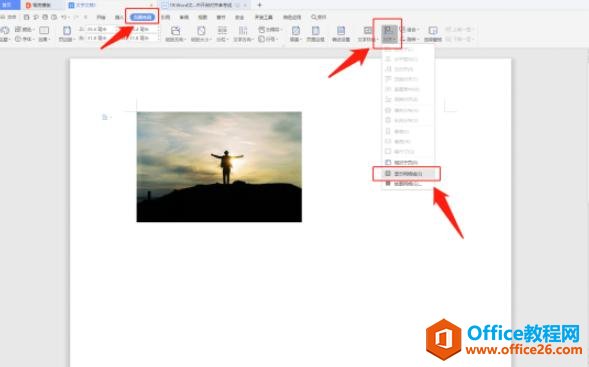Open a new tab with plus button
This screenshot has height=367, width=589.
[x=259, y=5]
